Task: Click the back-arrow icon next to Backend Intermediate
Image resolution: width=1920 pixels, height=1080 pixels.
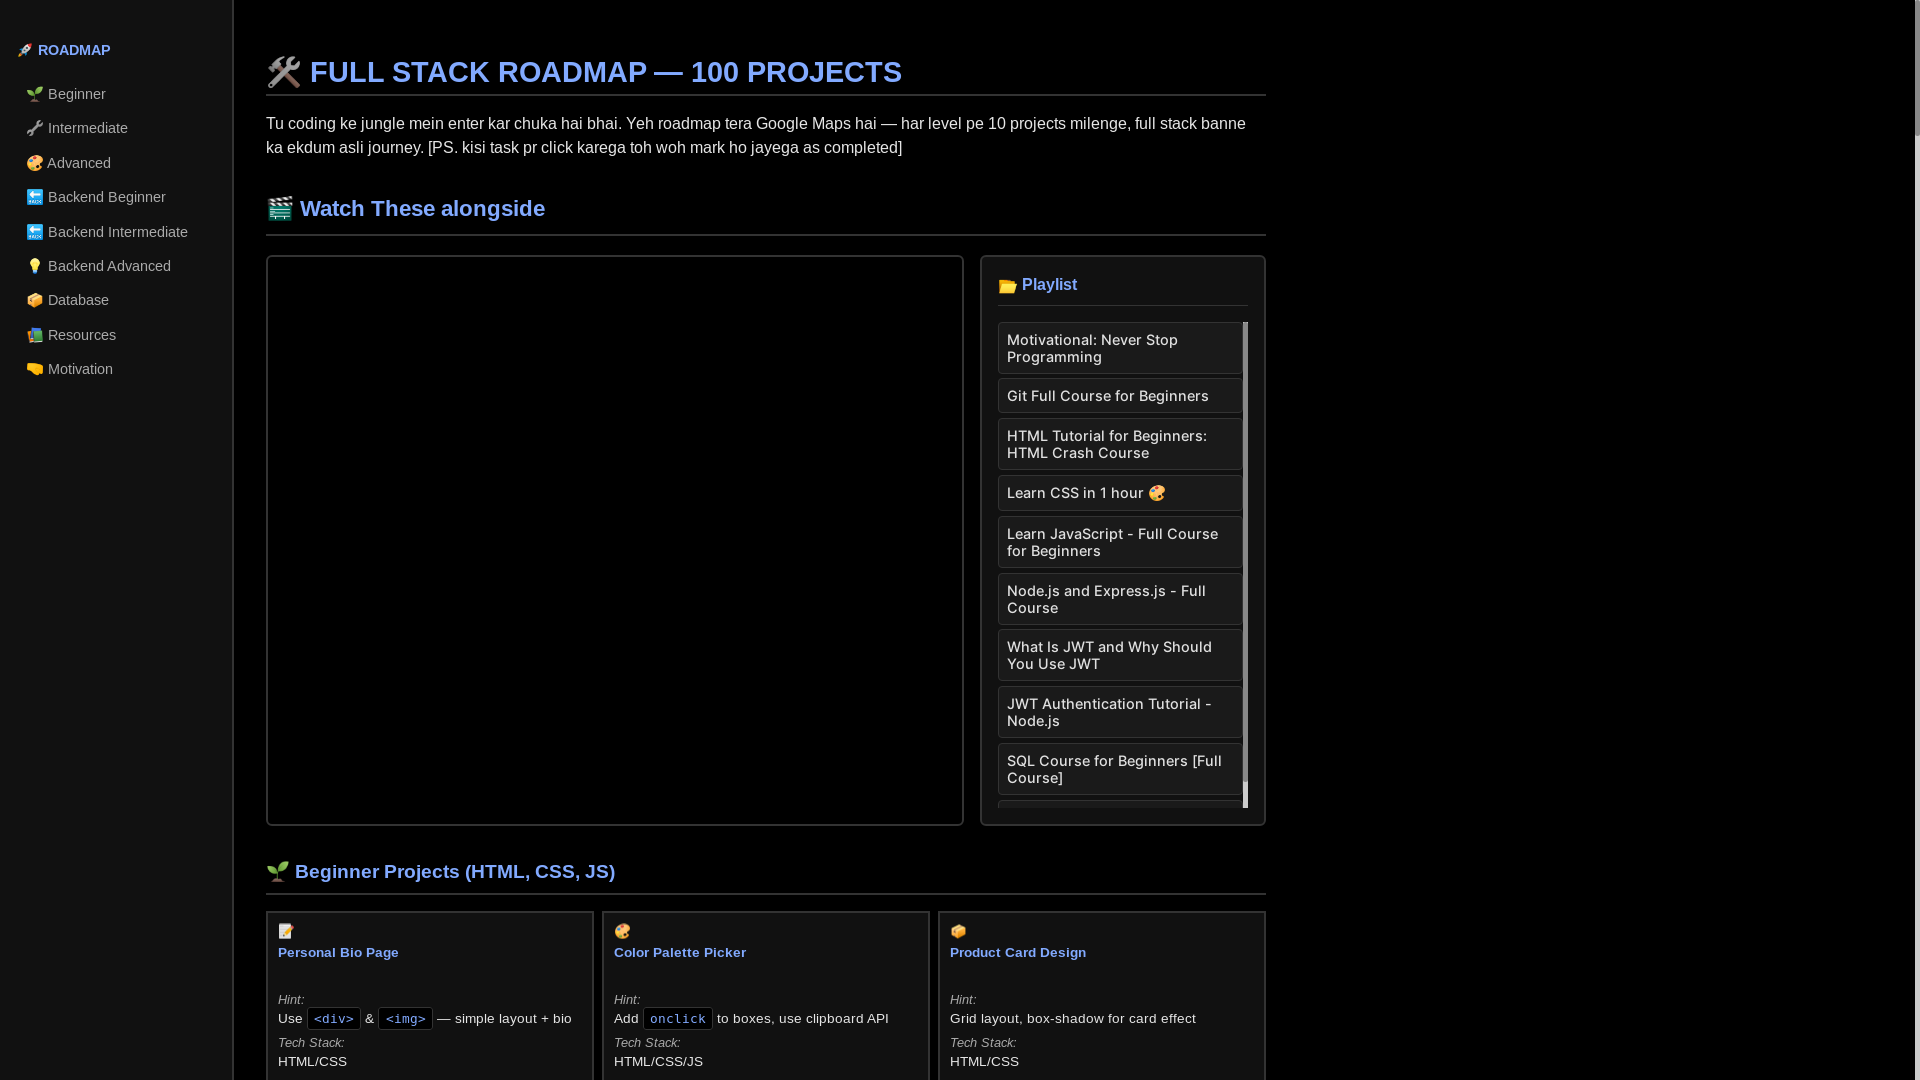Action: (x=35, y=232)
